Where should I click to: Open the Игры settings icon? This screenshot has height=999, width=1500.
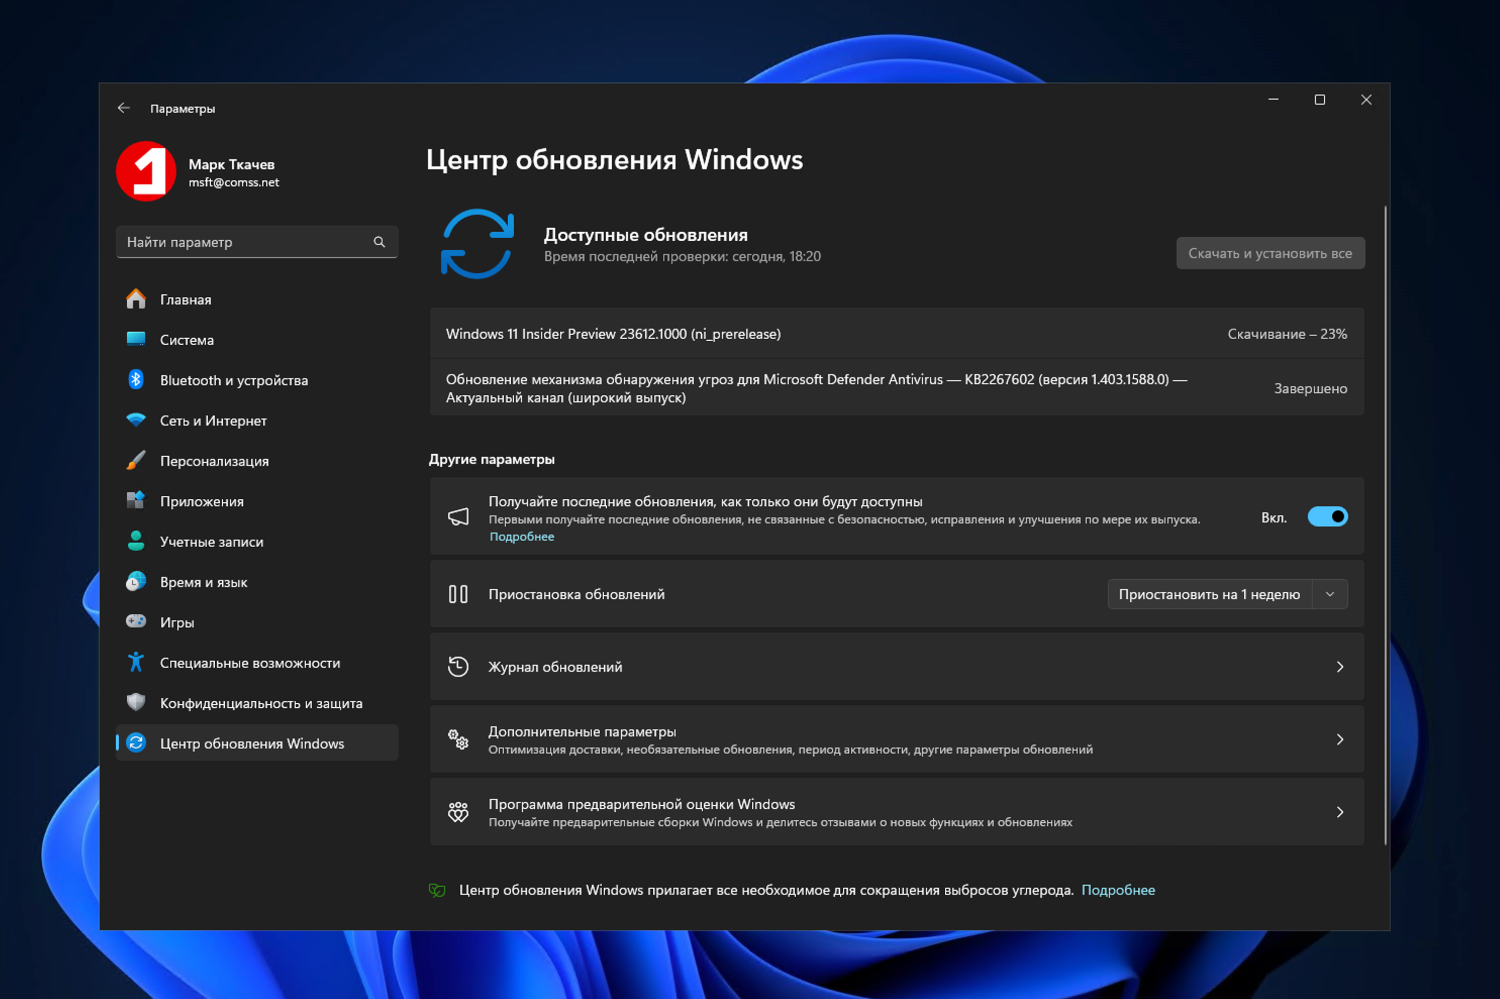(x=137, y=621)
